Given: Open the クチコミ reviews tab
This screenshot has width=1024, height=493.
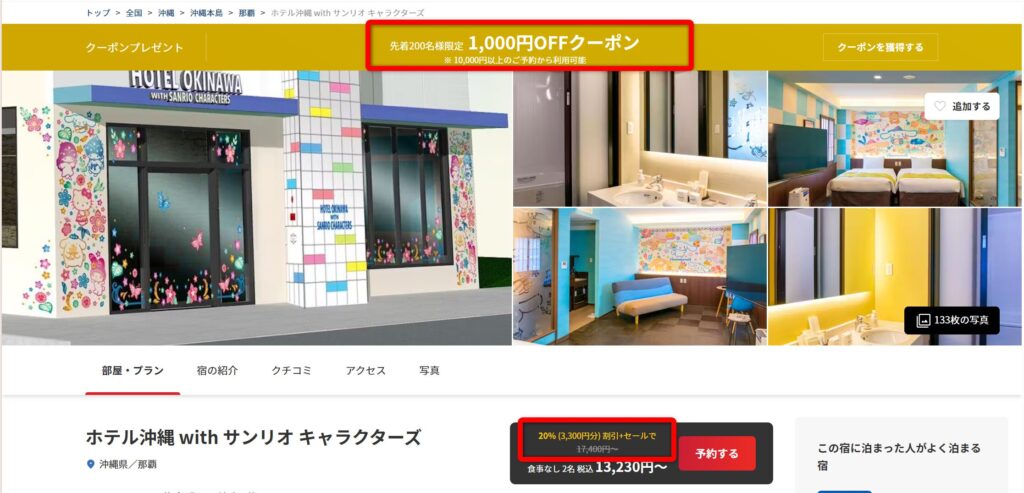Looking at the screenshot, I should tap(291, 370).
